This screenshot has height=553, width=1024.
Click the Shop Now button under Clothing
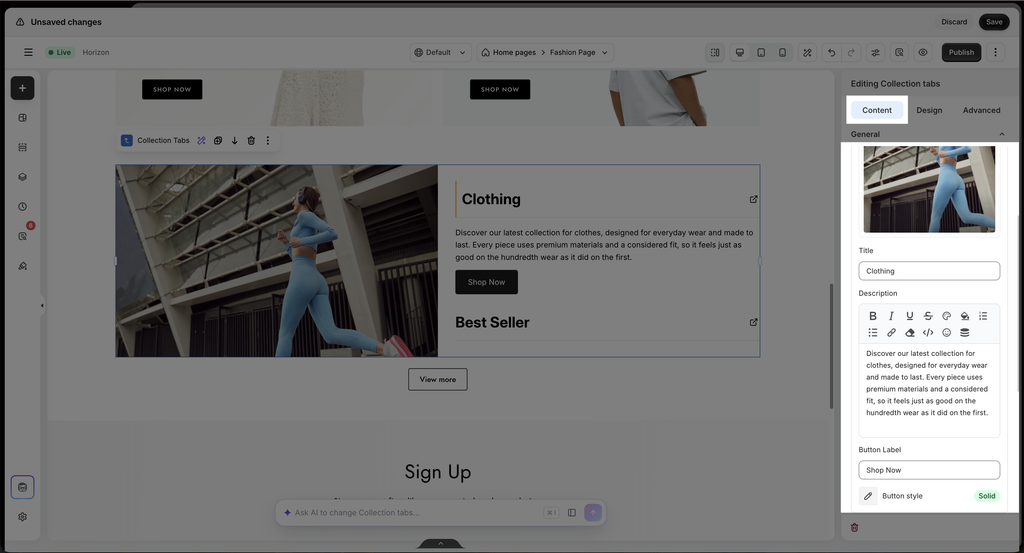pos(487,282)
